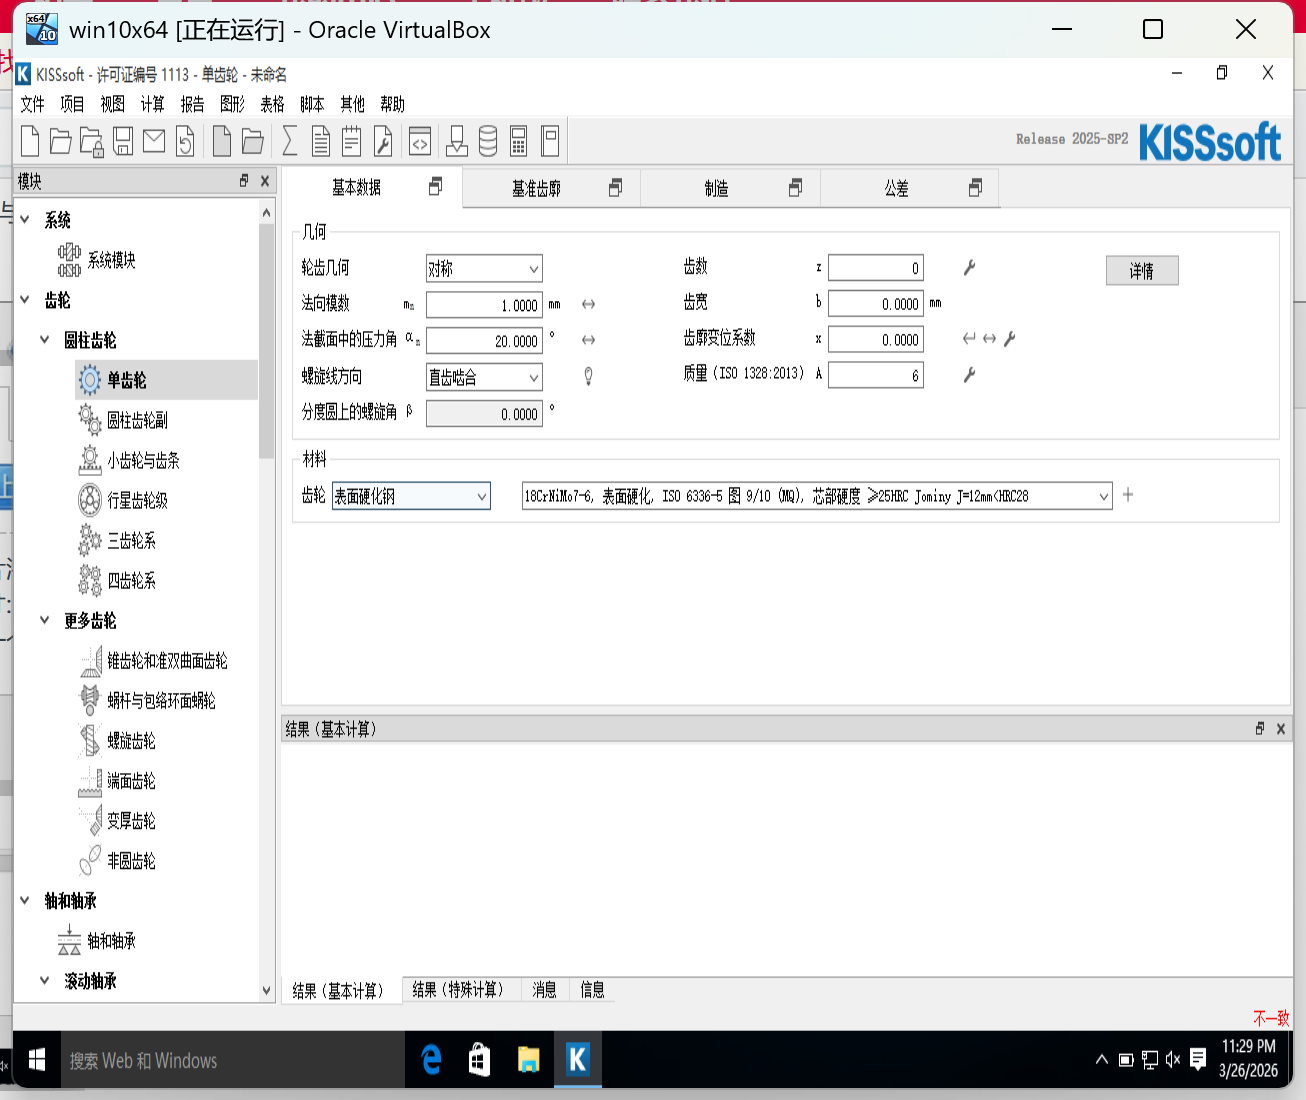
Task: Switch to the 公差 tab
Action: pyautogui.click(x=898, y=187)
